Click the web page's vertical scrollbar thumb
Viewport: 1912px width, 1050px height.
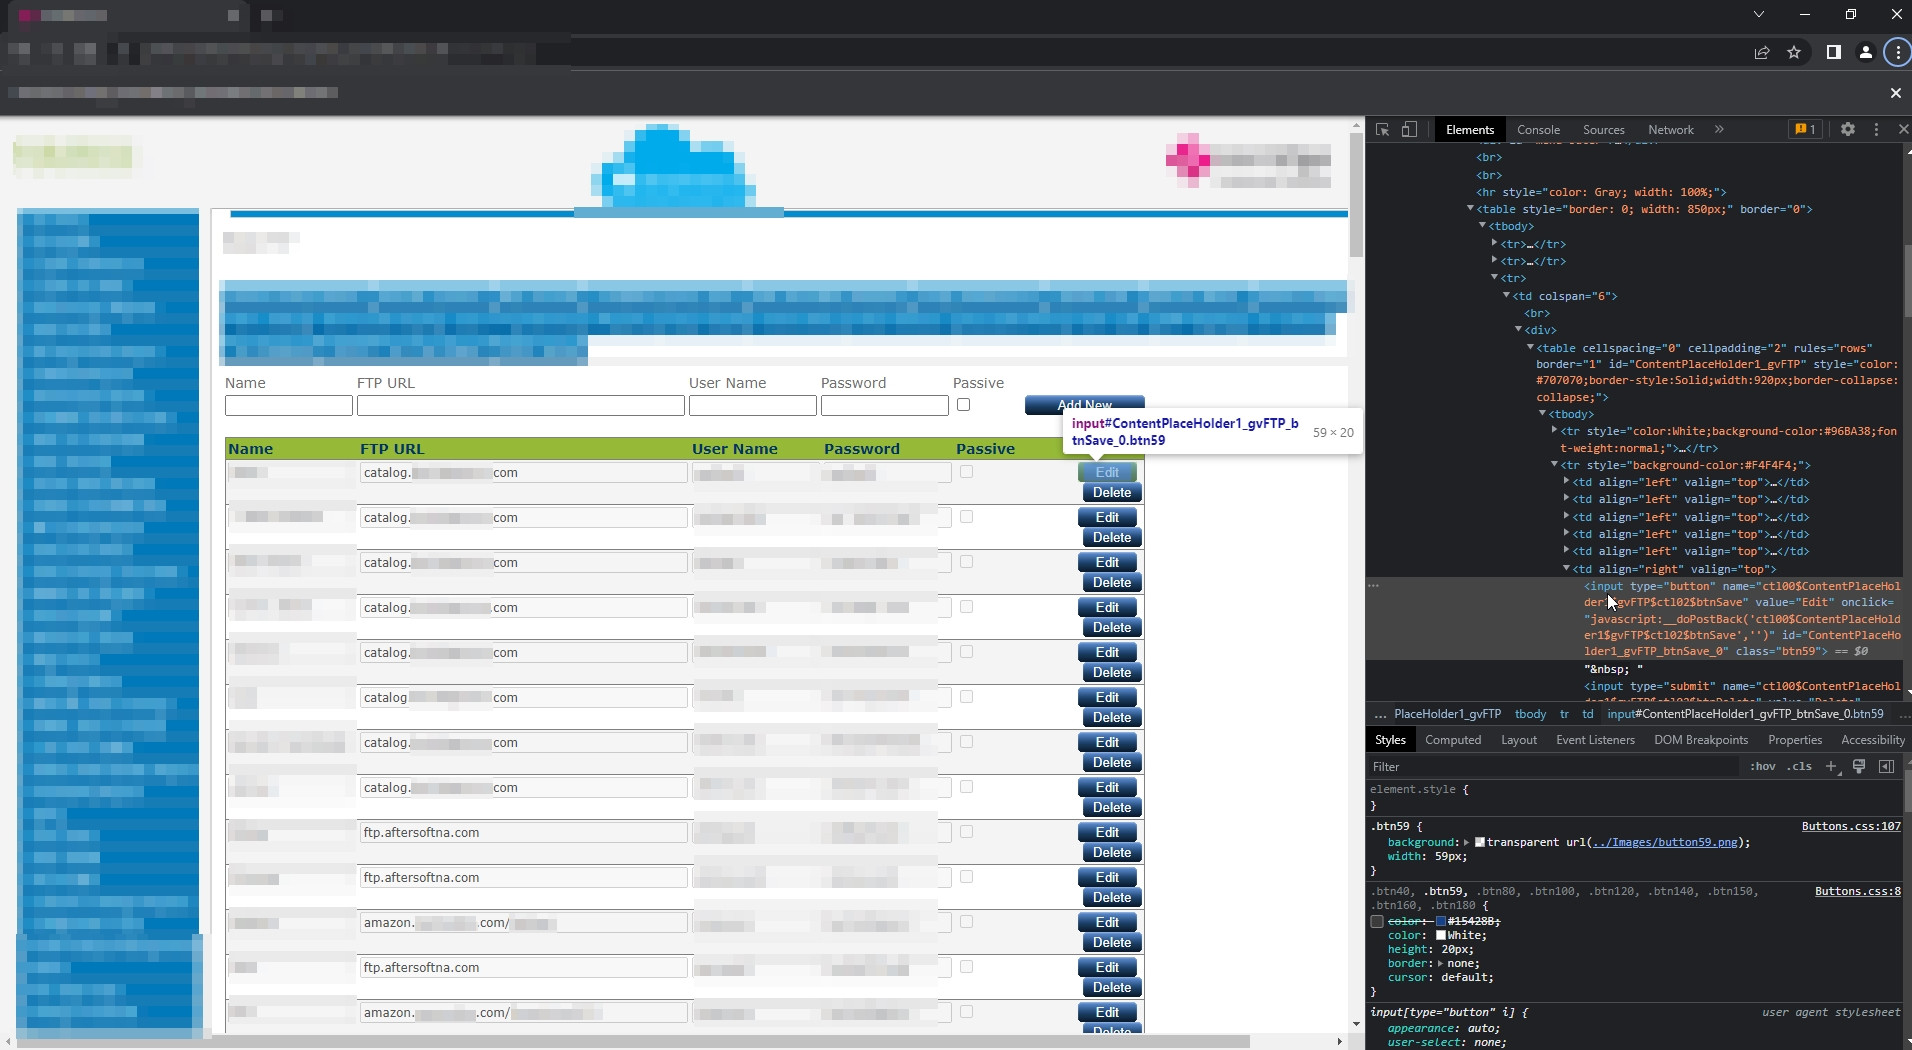point(1356,195)
